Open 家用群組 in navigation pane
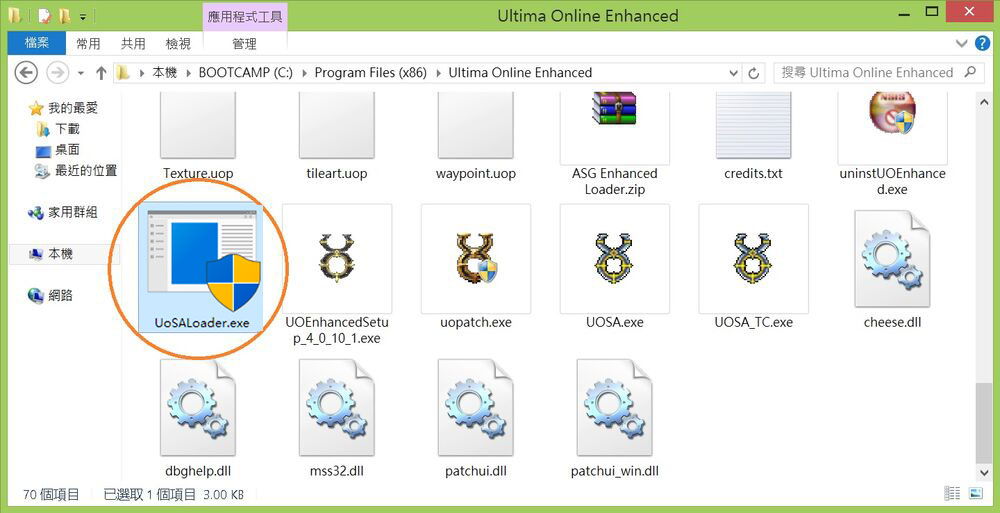Image resolution: width=1000 pixels, height=513 pixels. pyautogui.click(x=73, y=212)
